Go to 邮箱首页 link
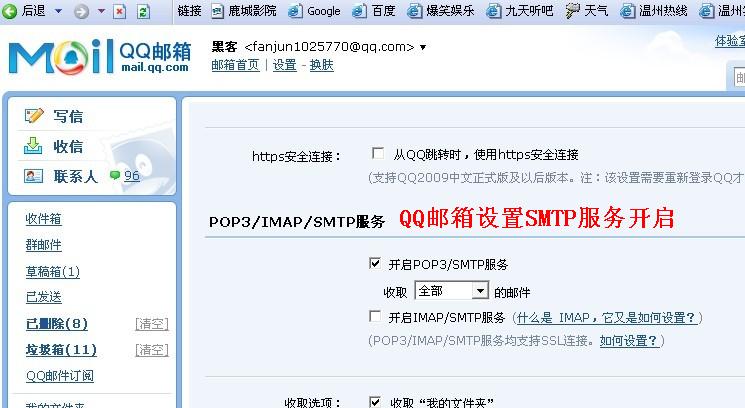The image size is (745, 408). [x=236, y=65]
